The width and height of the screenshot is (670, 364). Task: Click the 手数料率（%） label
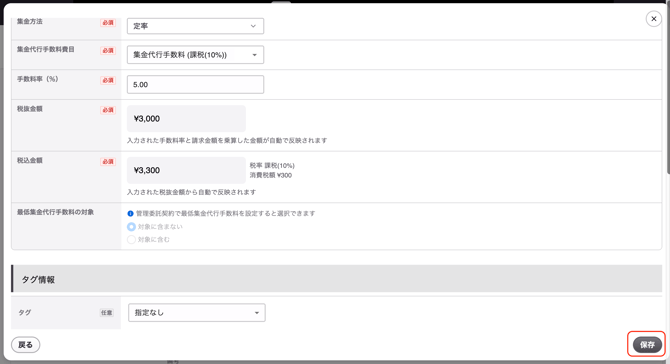pos(38,79)
